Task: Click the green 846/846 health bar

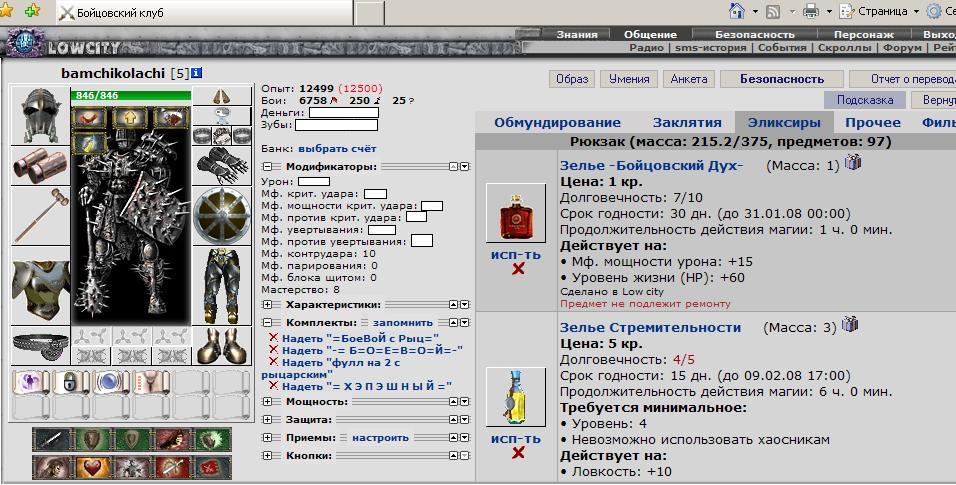Action: pos(131,96)
